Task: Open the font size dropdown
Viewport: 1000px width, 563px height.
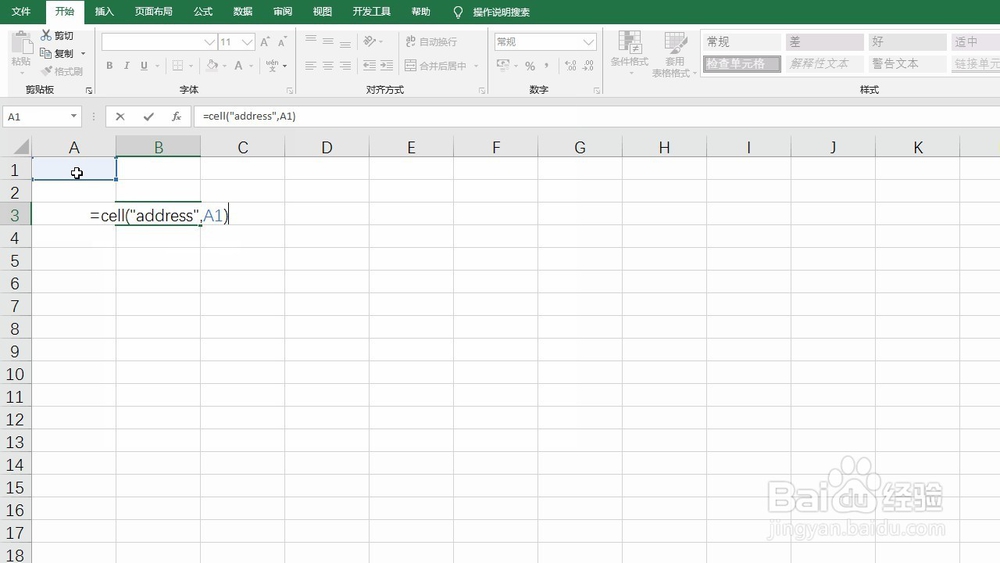Action: (247, 42)
